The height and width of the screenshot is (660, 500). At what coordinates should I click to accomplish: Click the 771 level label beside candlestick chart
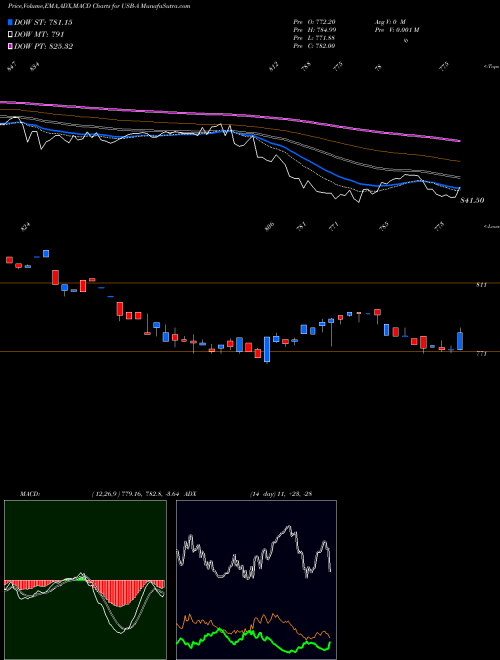point(481,354)
